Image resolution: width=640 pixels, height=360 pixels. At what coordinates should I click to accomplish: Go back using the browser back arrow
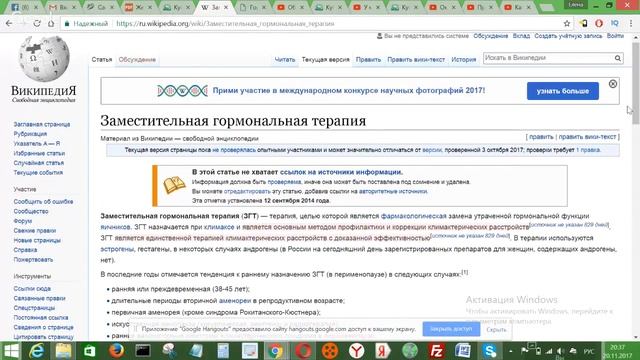pyautogui.click(x=9, y=24)
